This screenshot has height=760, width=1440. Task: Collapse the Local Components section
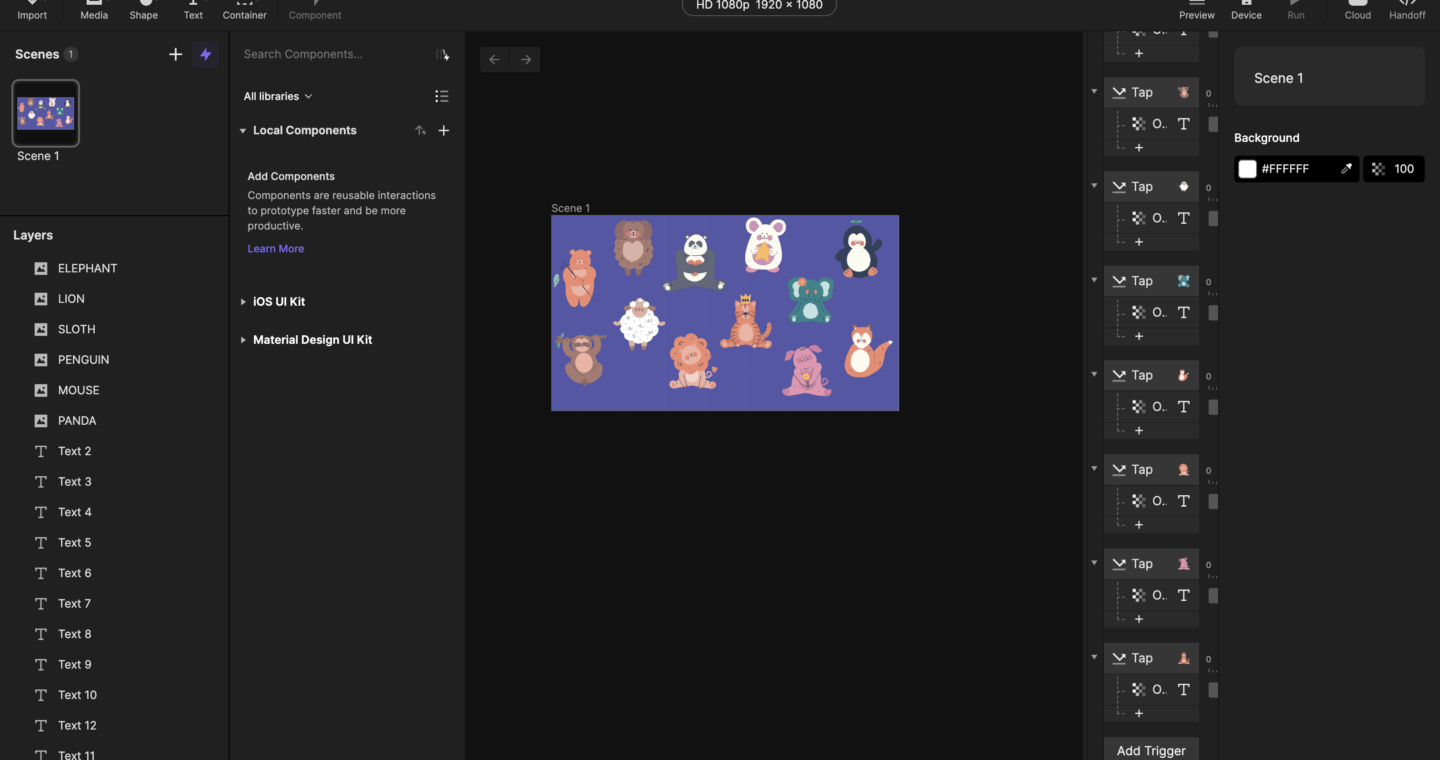click(x=243, y=131)
